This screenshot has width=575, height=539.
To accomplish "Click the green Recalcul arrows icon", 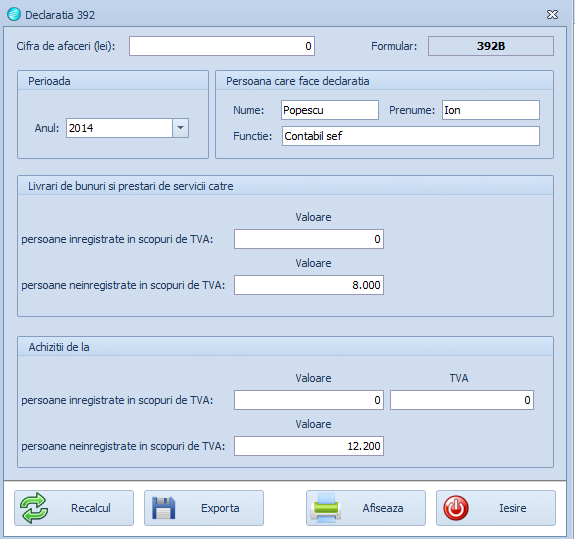I will 34,508.
